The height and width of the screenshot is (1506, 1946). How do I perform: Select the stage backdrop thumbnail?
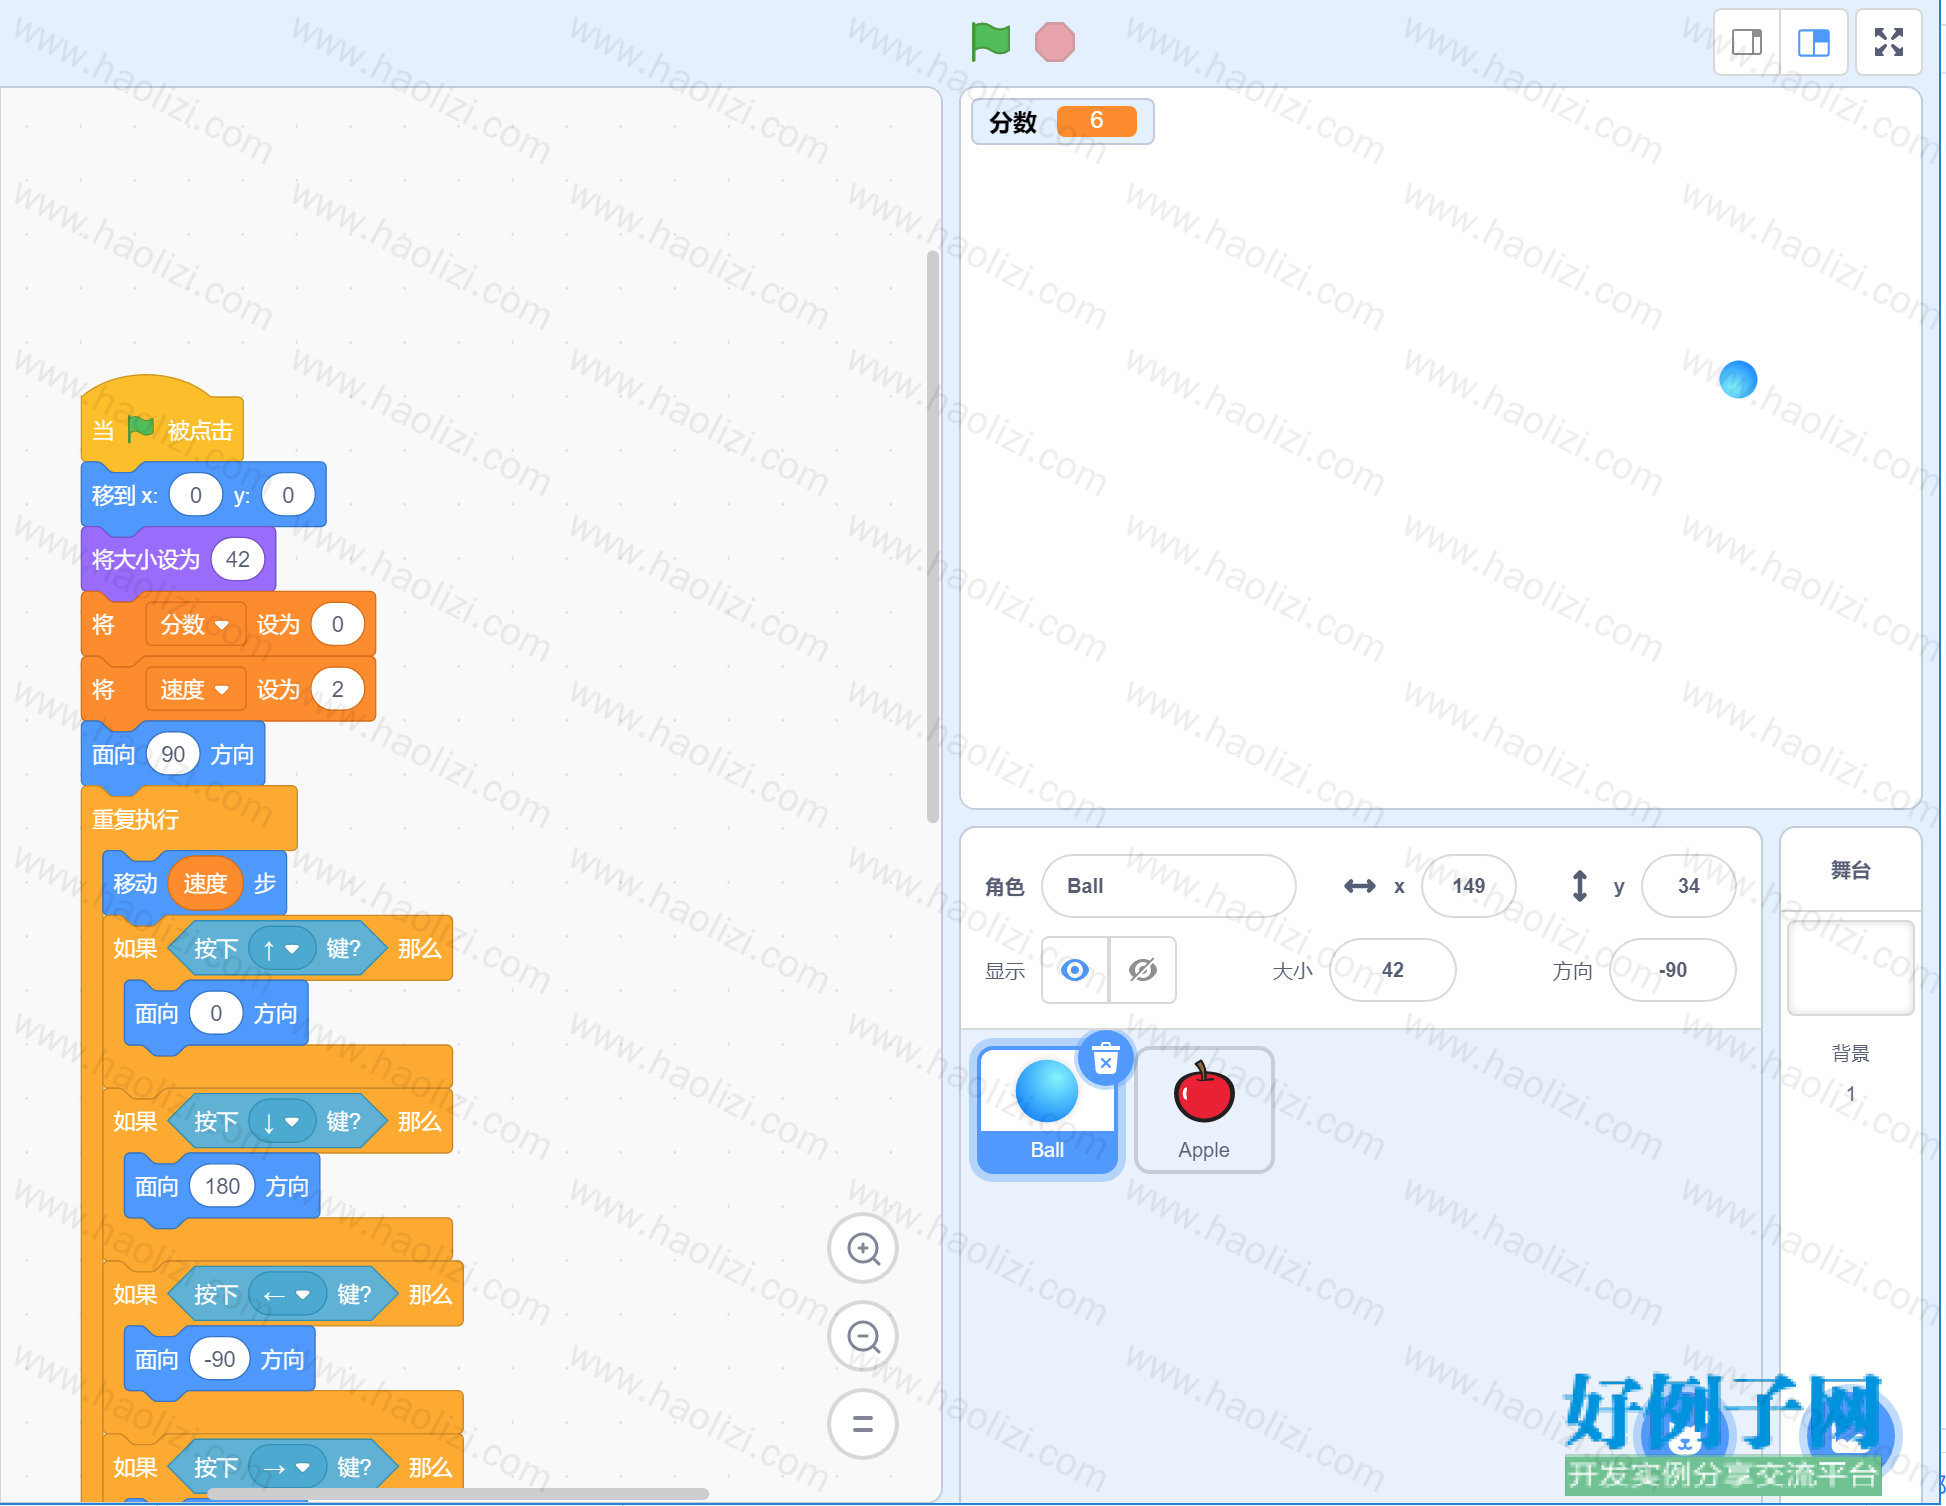coord(1850,968)
